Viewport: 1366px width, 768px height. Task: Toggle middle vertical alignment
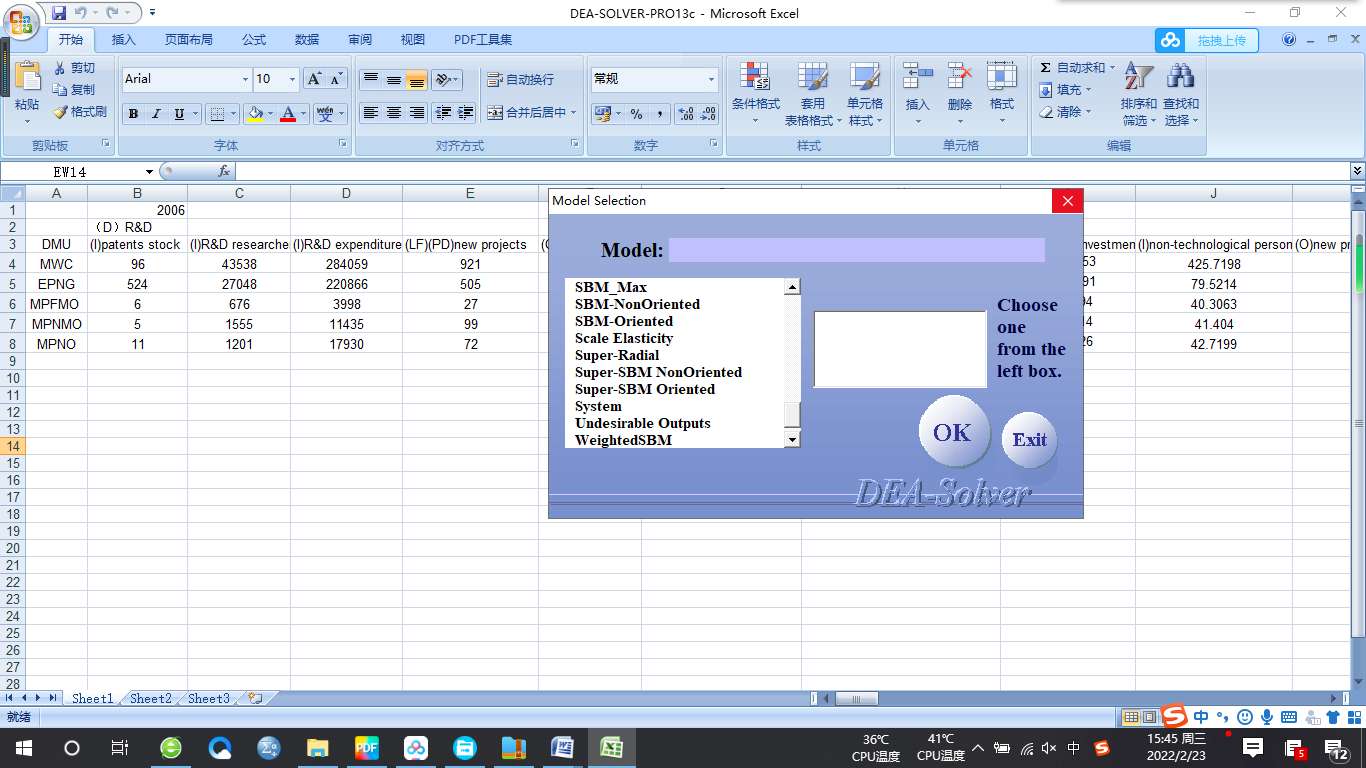394,80
